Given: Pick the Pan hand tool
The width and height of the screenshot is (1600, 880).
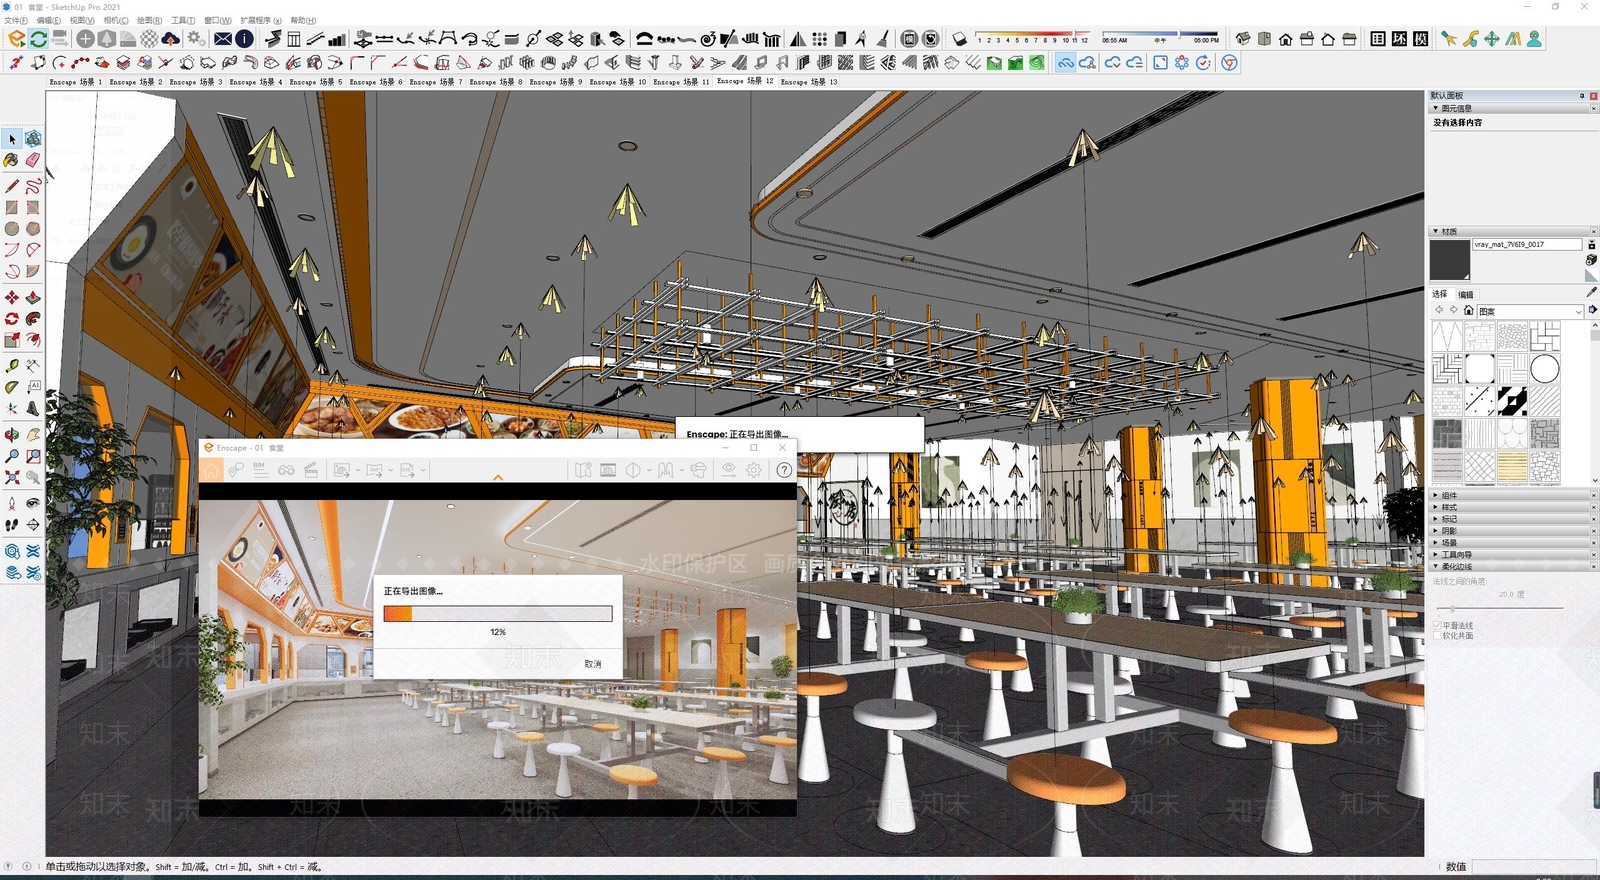Looking at the screenshot, I should tap(33, 435).
